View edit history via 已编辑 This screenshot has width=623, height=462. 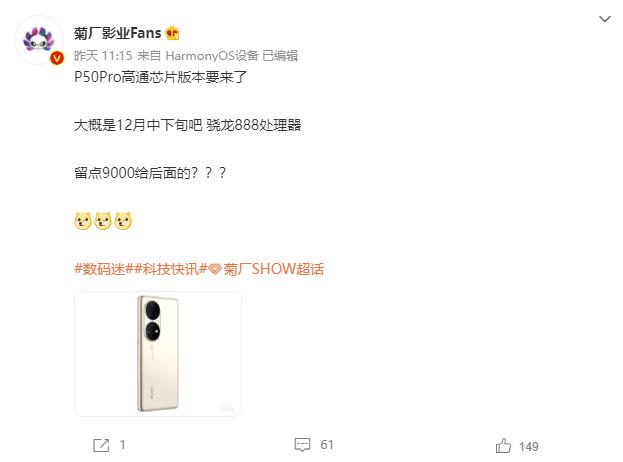[280, 56]
